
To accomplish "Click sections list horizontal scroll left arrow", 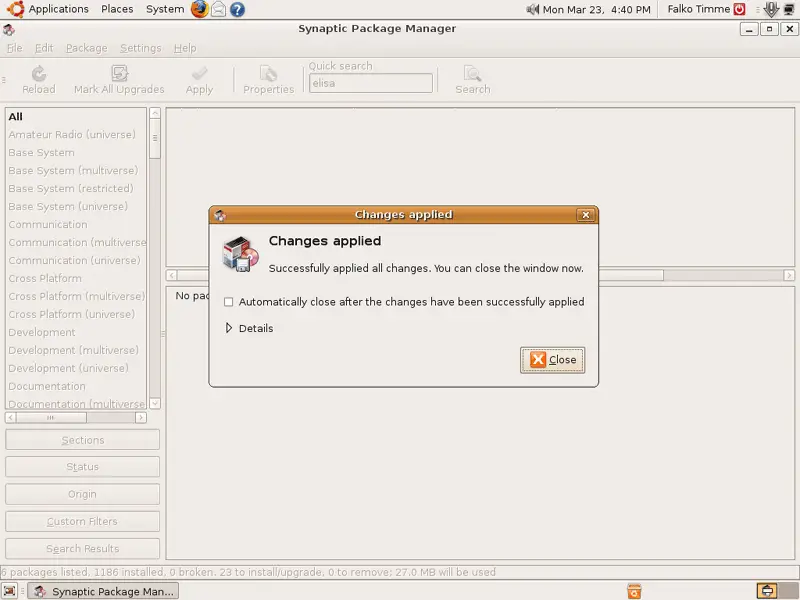I will tap(11, 417).
